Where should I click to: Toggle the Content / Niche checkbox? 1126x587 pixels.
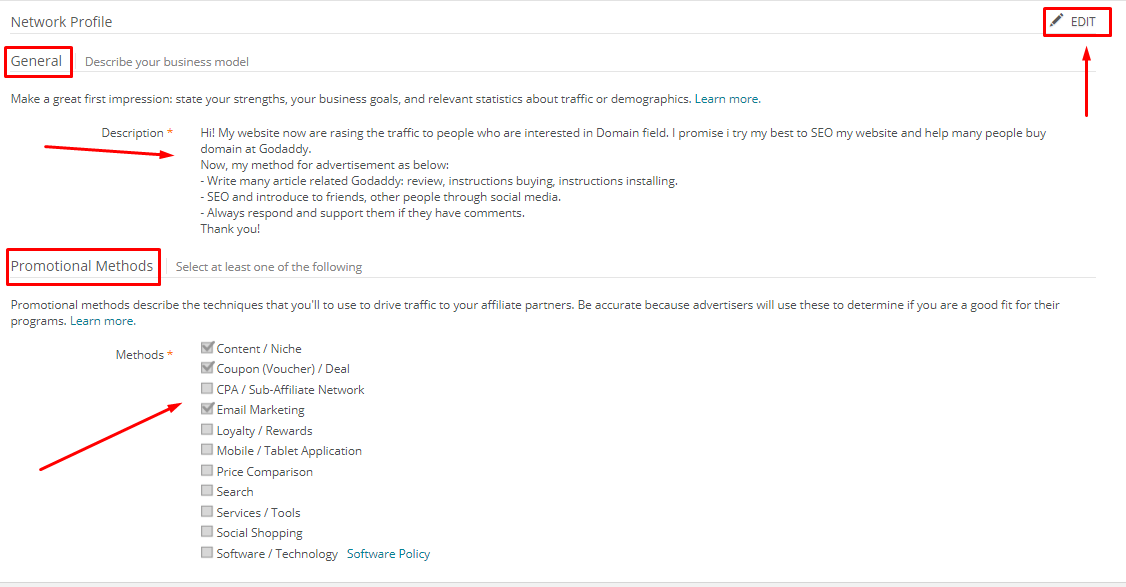coord(207,348)
